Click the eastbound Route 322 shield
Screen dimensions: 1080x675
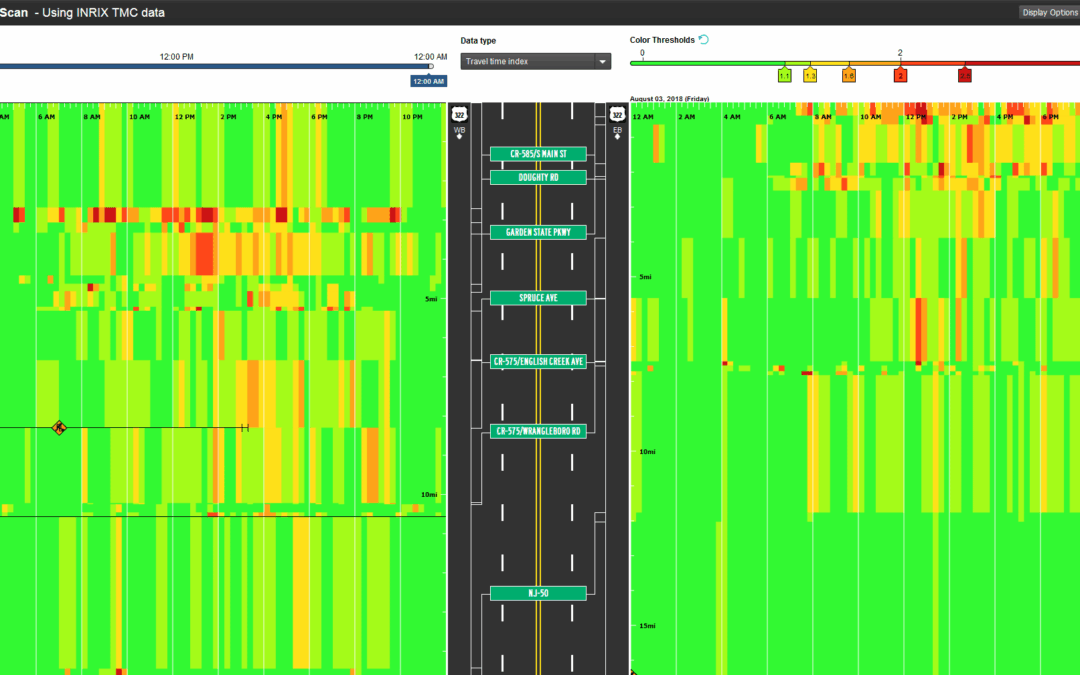coord(616,116)
